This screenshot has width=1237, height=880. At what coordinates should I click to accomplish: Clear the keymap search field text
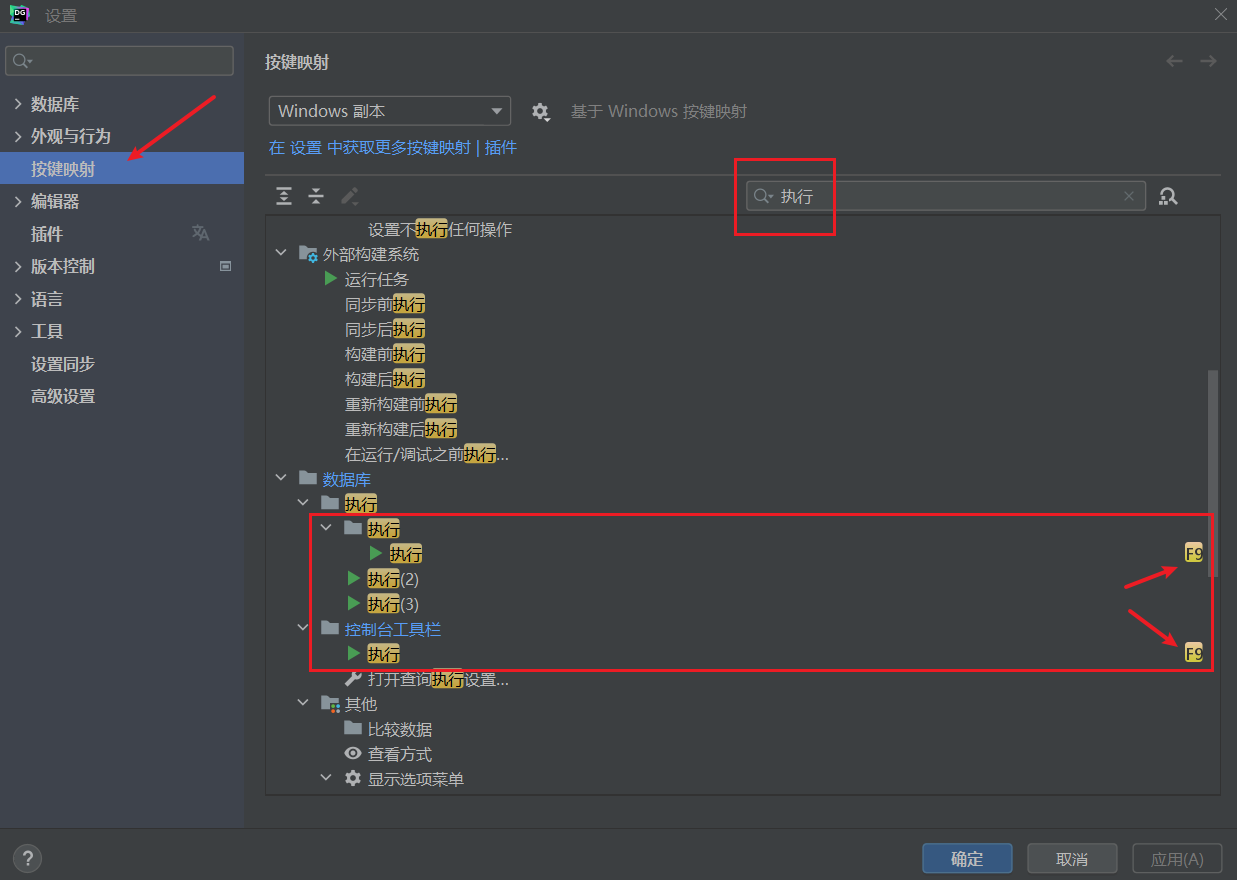coord(1129,196)
